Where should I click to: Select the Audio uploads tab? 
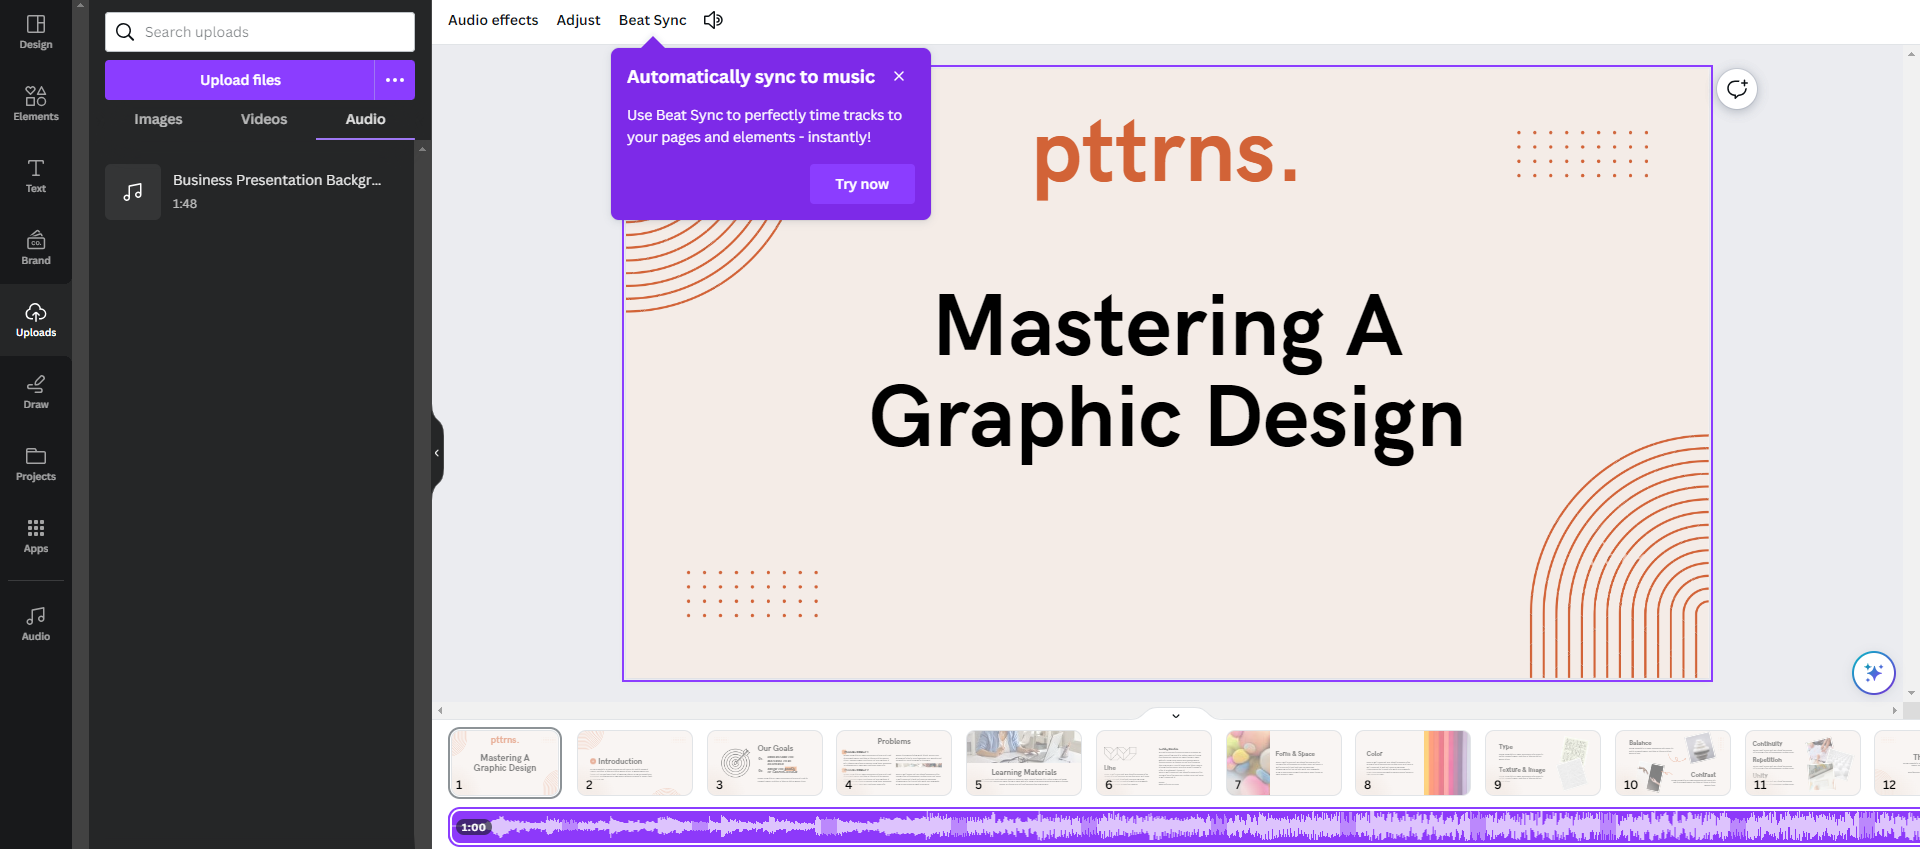365,119
